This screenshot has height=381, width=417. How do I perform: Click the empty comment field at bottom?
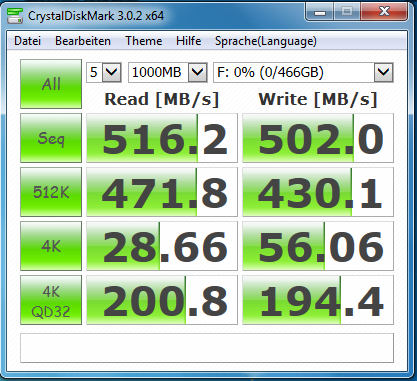[207, 348]
